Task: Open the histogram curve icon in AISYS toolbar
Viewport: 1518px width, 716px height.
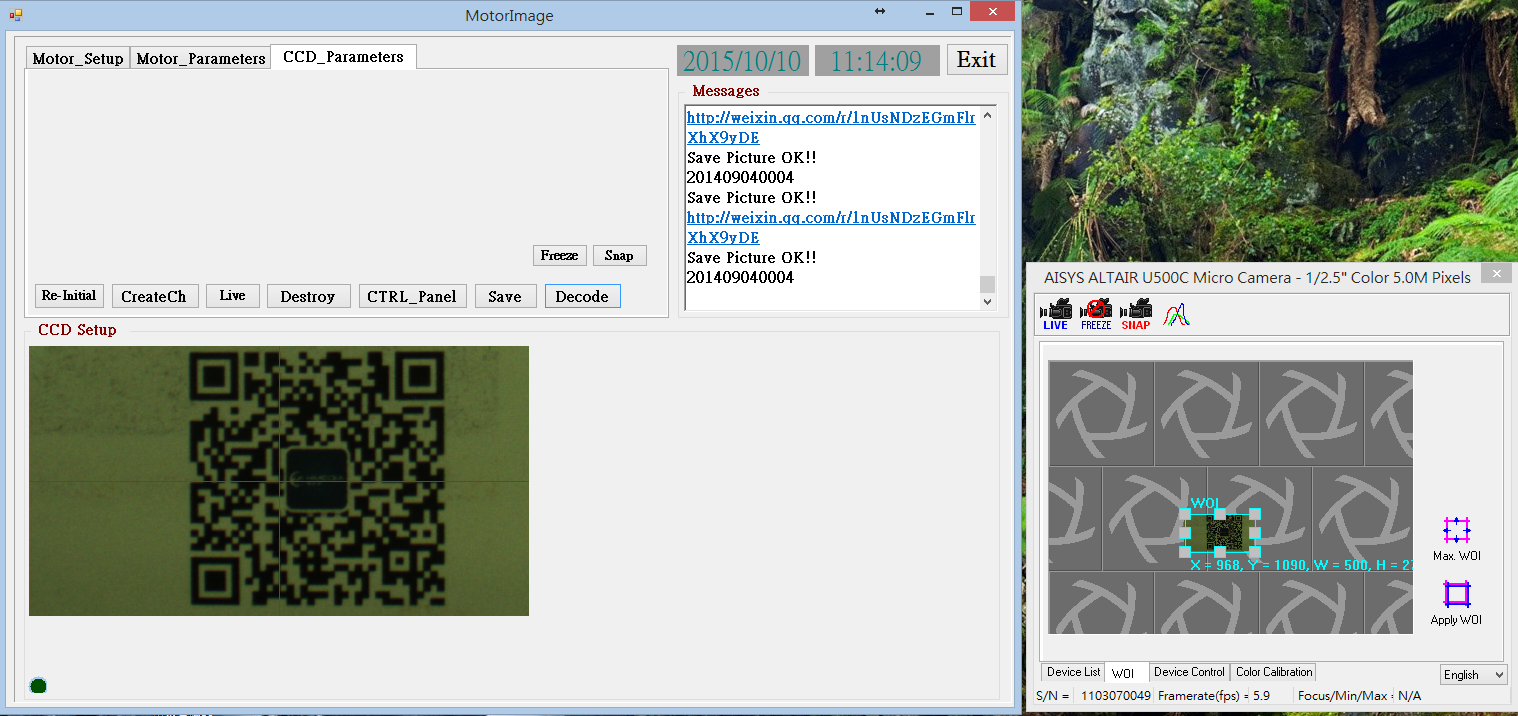Action: [1177, 314]
